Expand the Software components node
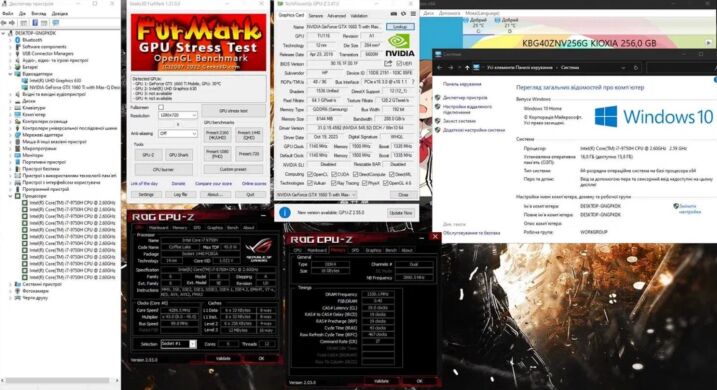Image resolution: width=717 pixels, height=390 pixels. tap(10, 47)
